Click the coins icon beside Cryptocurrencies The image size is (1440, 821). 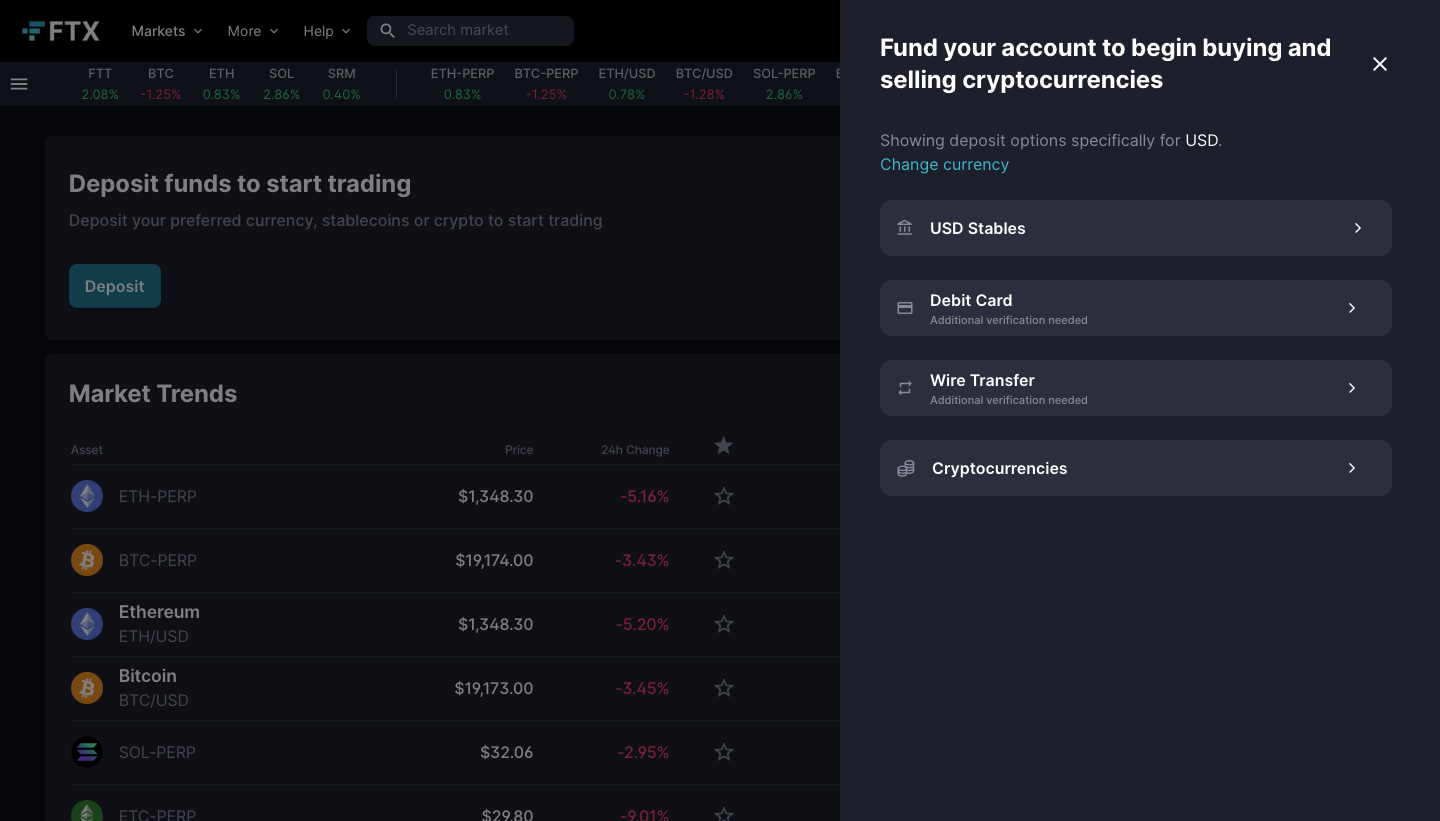point(906,468)
